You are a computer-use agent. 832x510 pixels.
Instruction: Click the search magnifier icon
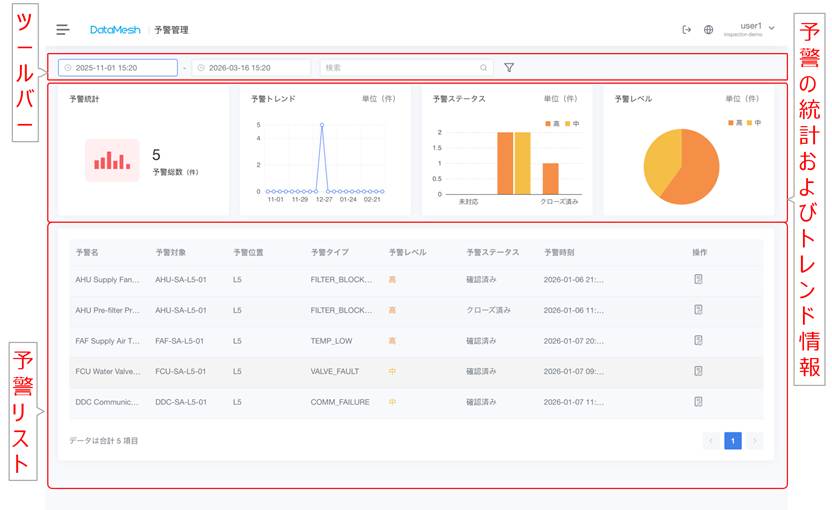pyautogui.click(x=484, y=68)
